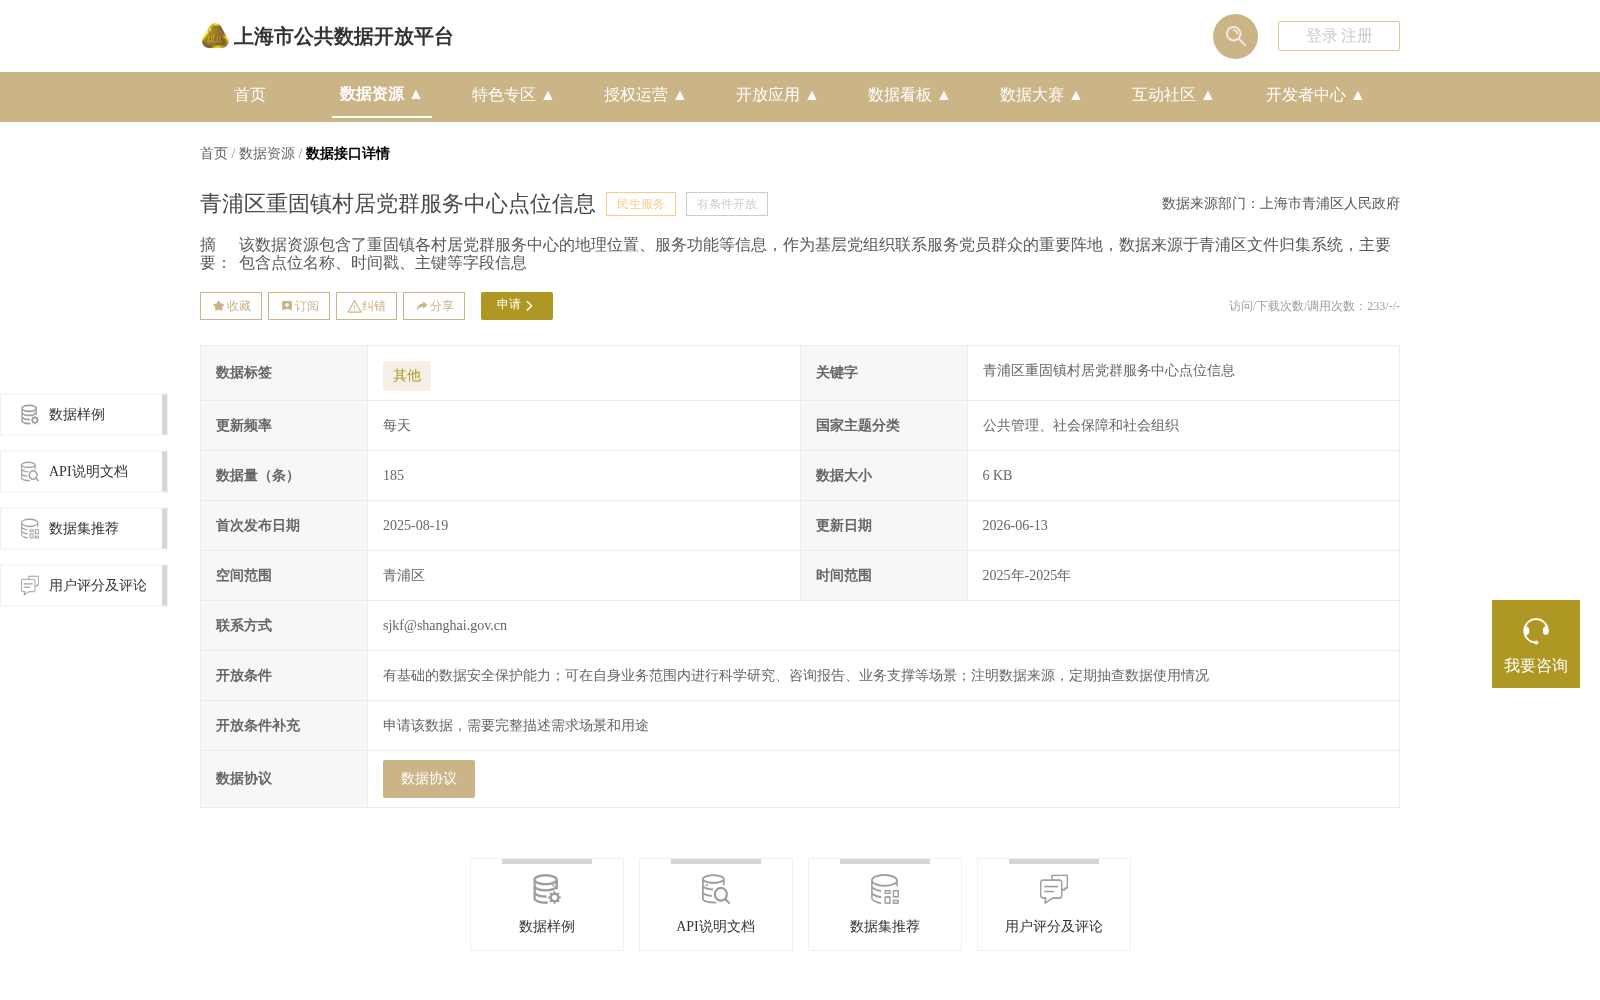
Task: Click 纠错 error report button
Action: click(366, 306)
